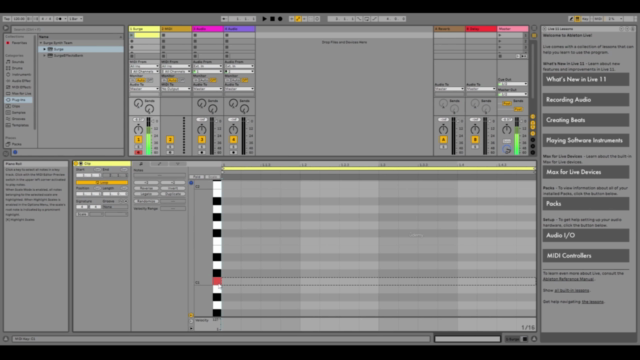Toggle return B track activator
The width and height of the screenshot is (640, 360).
(x=475, y=140)
